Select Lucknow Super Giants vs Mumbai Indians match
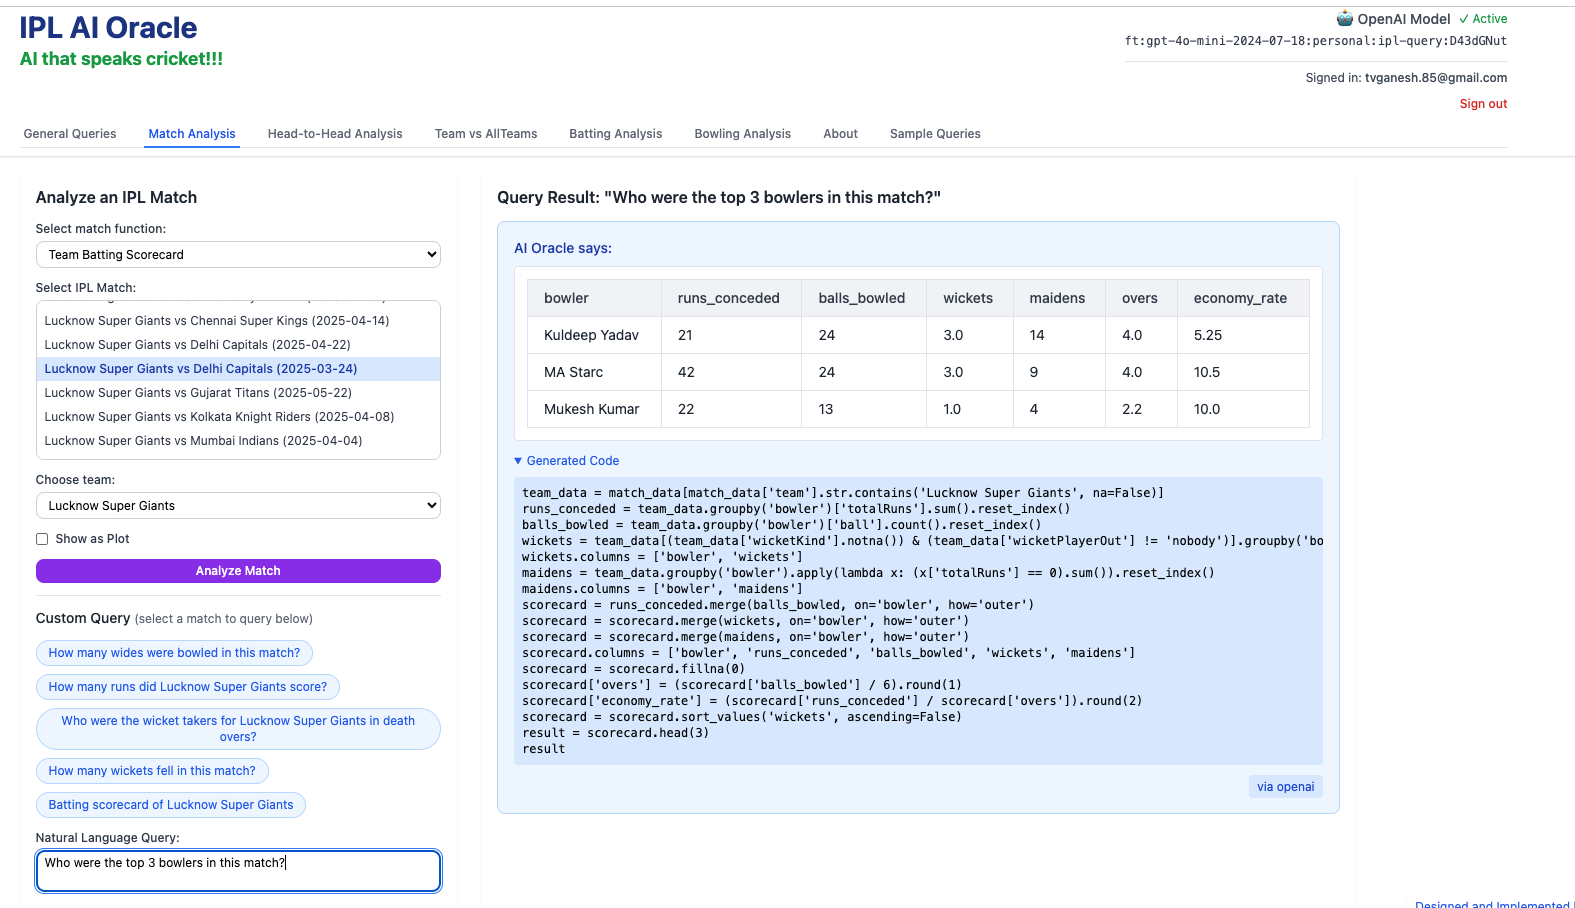Screen dimensions: 1575x908 203,441
